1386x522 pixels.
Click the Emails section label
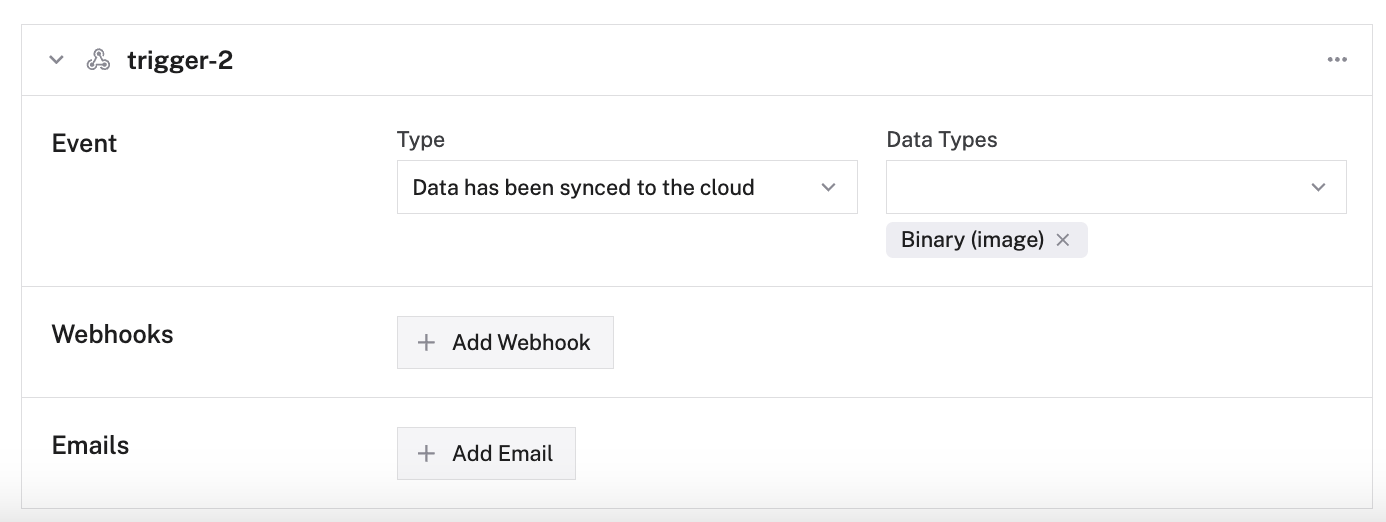90,445
